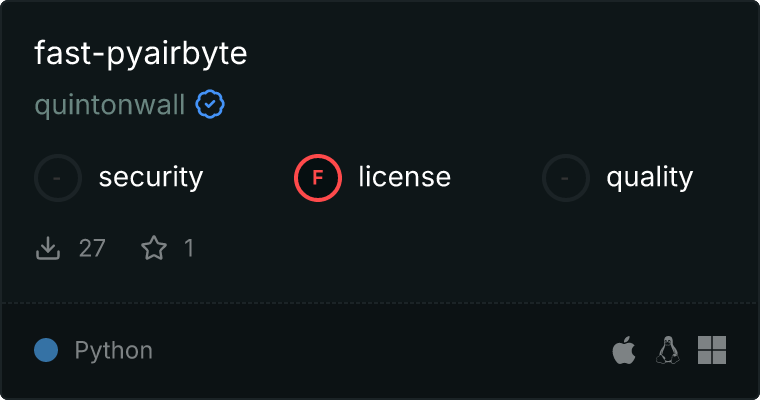The image size is (760, 400).
Task: Click the star icon
Action: tap(153, 248)
